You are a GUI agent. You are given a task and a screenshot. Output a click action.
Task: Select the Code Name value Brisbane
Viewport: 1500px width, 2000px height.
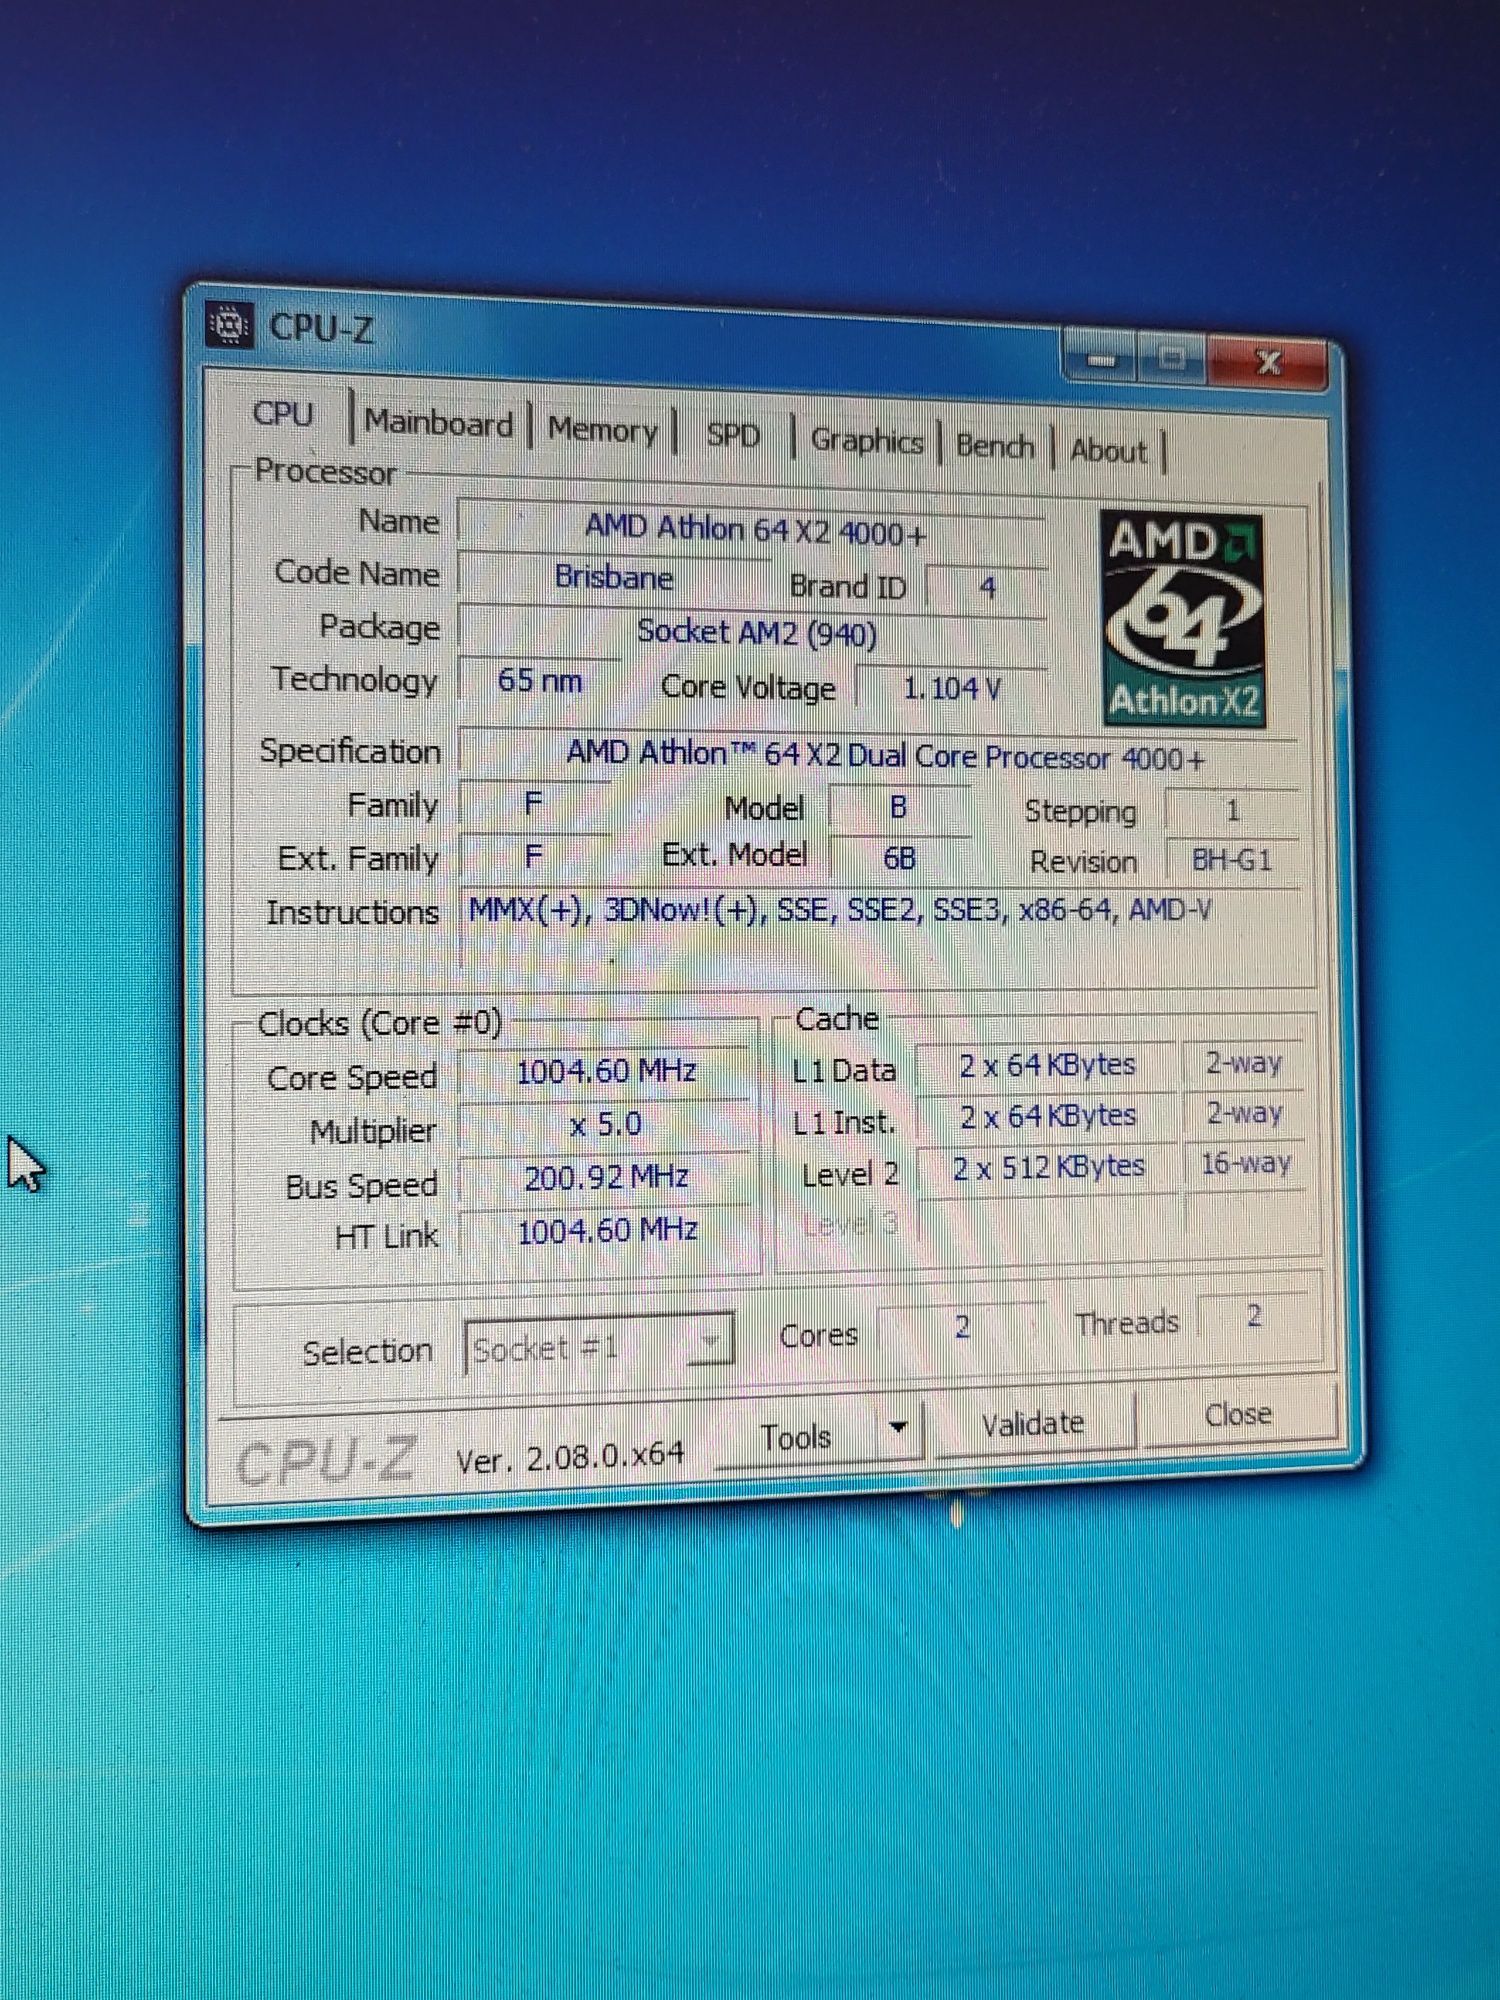click(x=613, y=577)
